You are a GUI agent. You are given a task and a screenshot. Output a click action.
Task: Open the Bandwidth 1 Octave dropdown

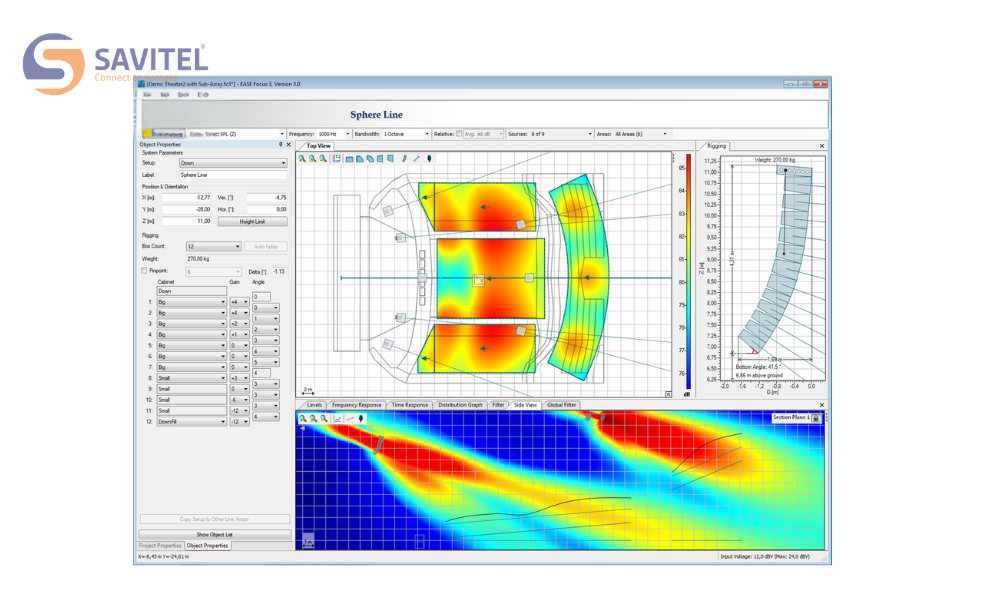(427, 134)
